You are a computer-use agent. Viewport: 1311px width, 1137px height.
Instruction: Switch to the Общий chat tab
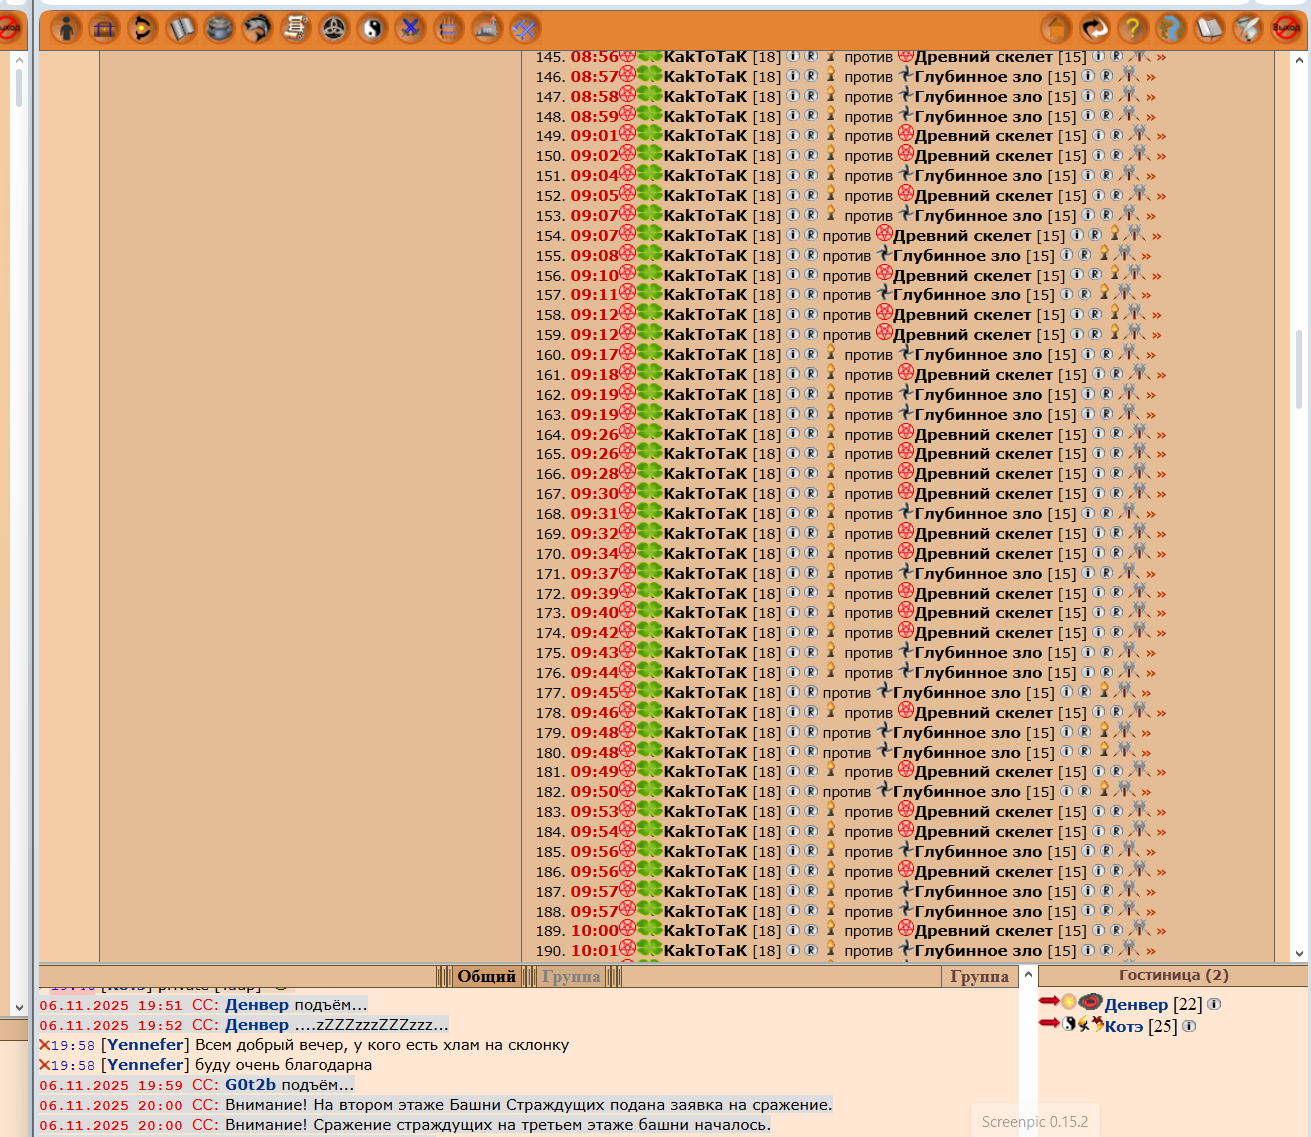pos(486,976)
